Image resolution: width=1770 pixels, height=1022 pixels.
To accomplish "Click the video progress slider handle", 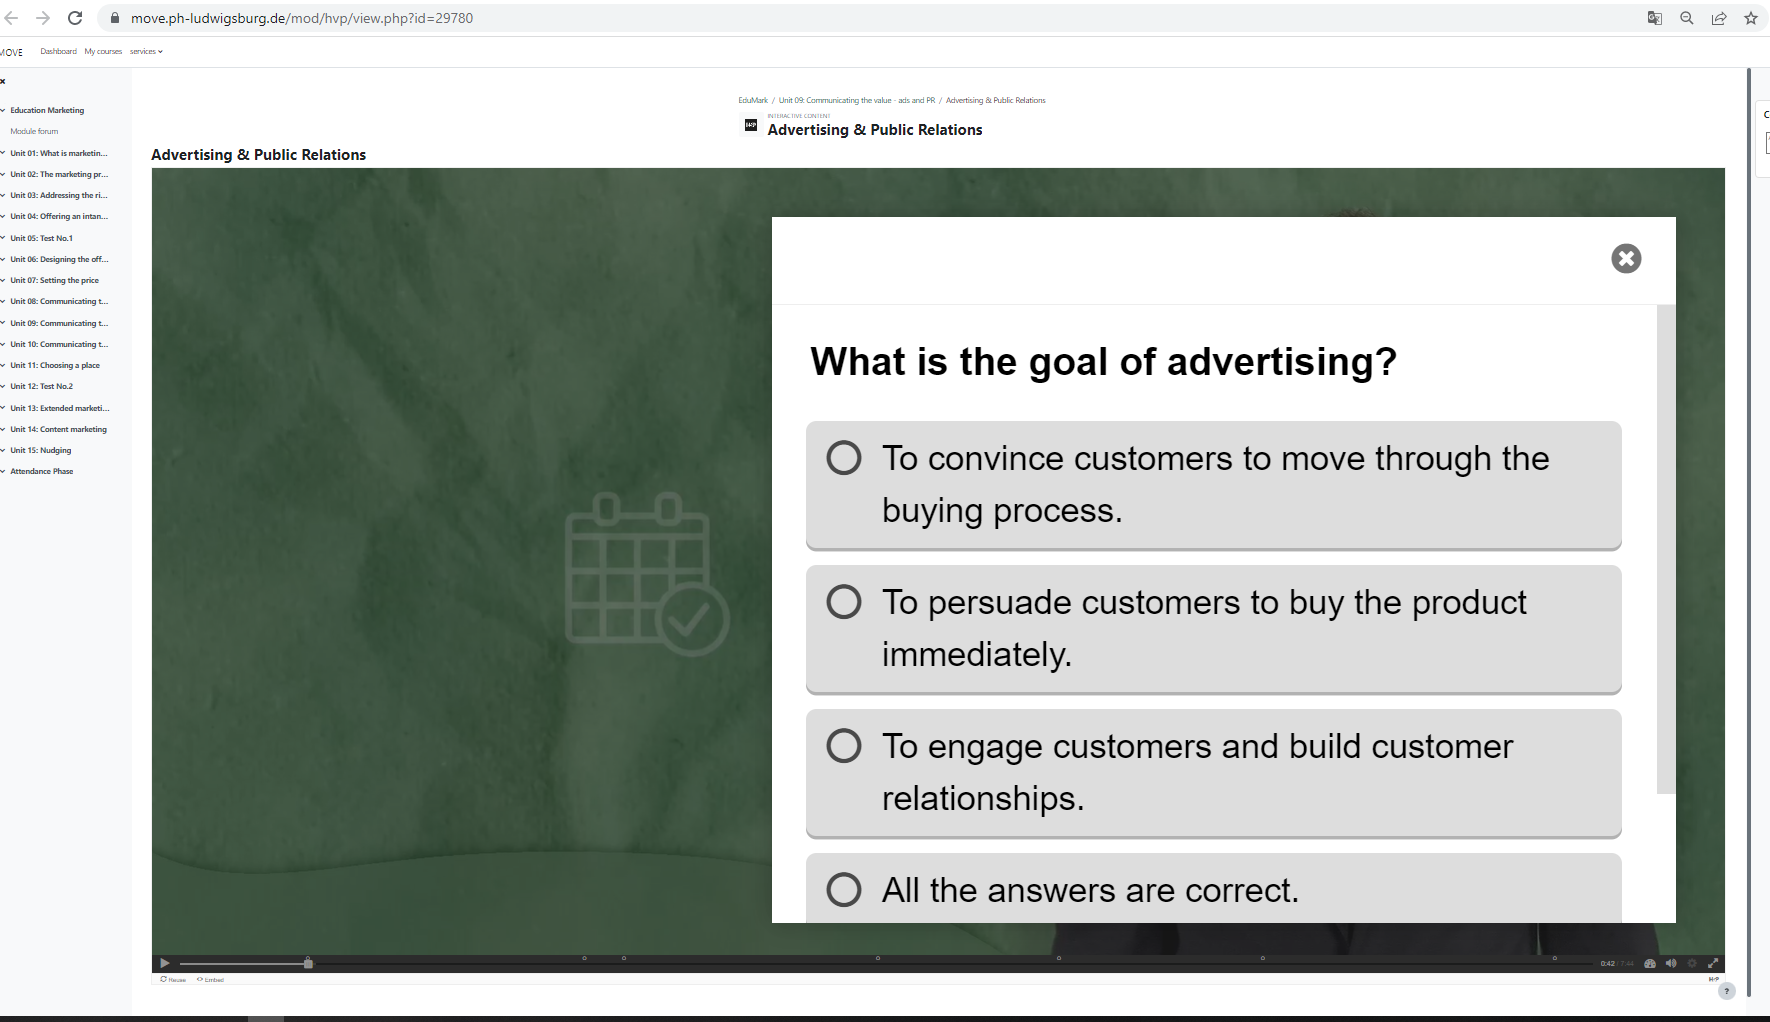I will click(x=308, y=963).
